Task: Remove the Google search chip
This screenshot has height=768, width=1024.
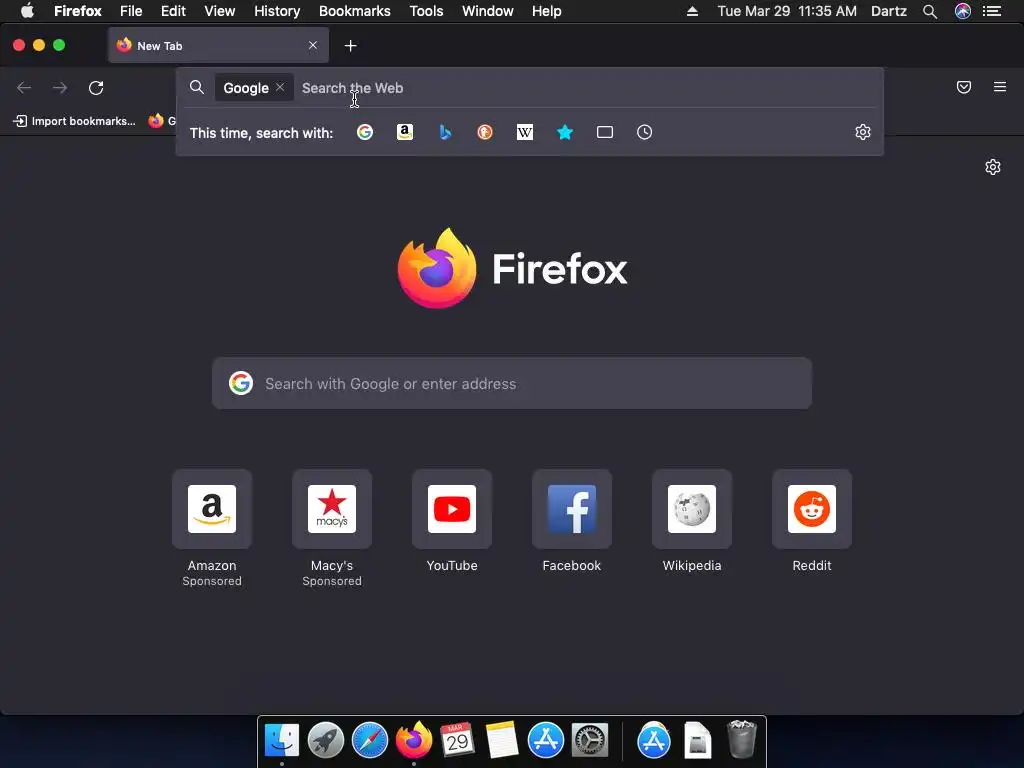Action: tap(280, 88)
